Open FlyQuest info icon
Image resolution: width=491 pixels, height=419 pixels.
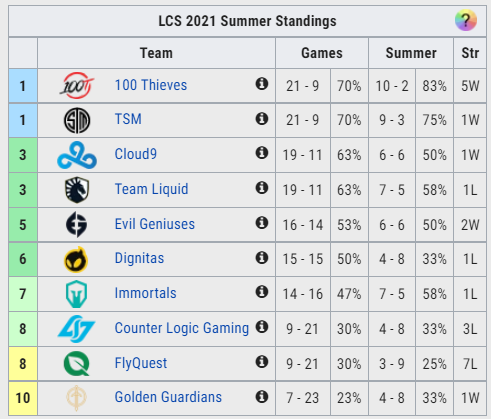(x=262, y=362)
